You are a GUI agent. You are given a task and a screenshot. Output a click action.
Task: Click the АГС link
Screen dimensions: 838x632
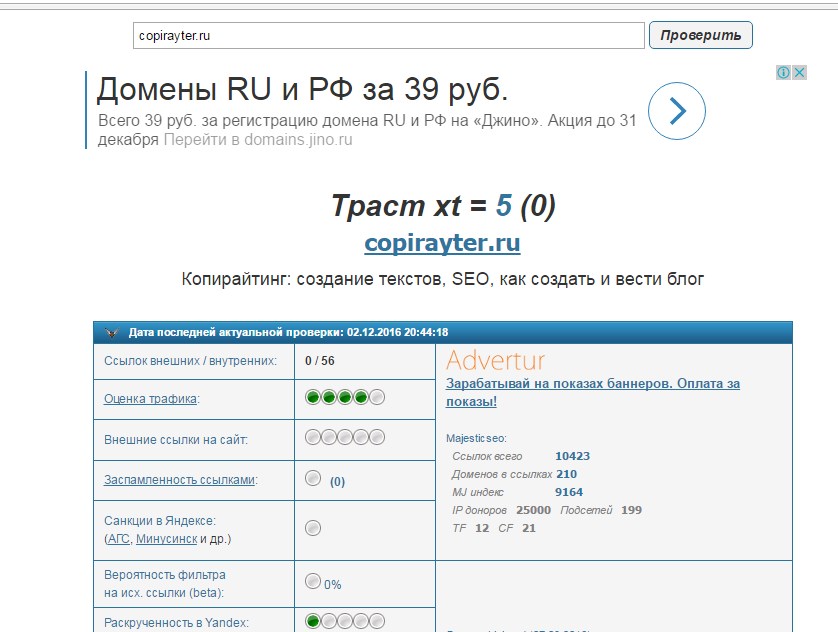[x=118, y=539]
